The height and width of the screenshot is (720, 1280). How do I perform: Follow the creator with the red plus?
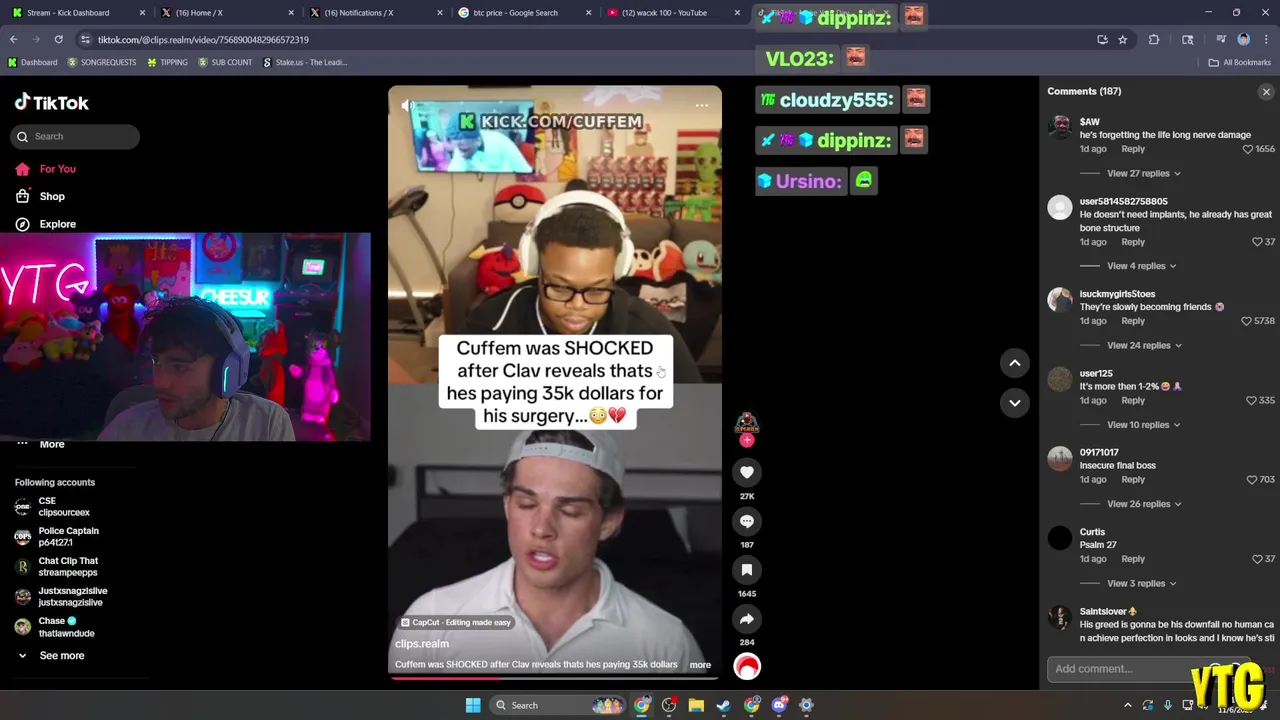[747, 440]
